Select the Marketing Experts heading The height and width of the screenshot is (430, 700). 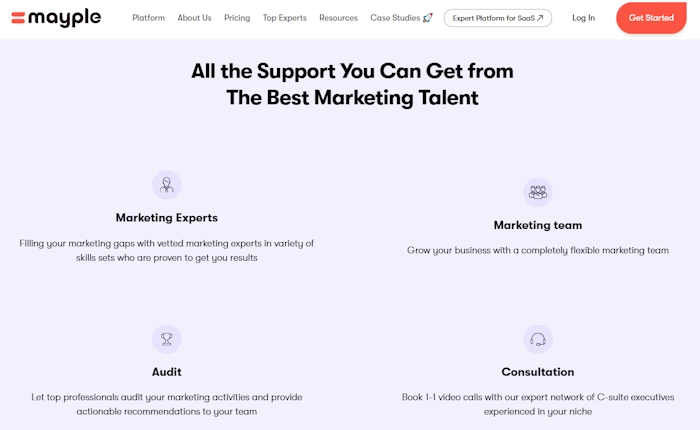point(167,217)
